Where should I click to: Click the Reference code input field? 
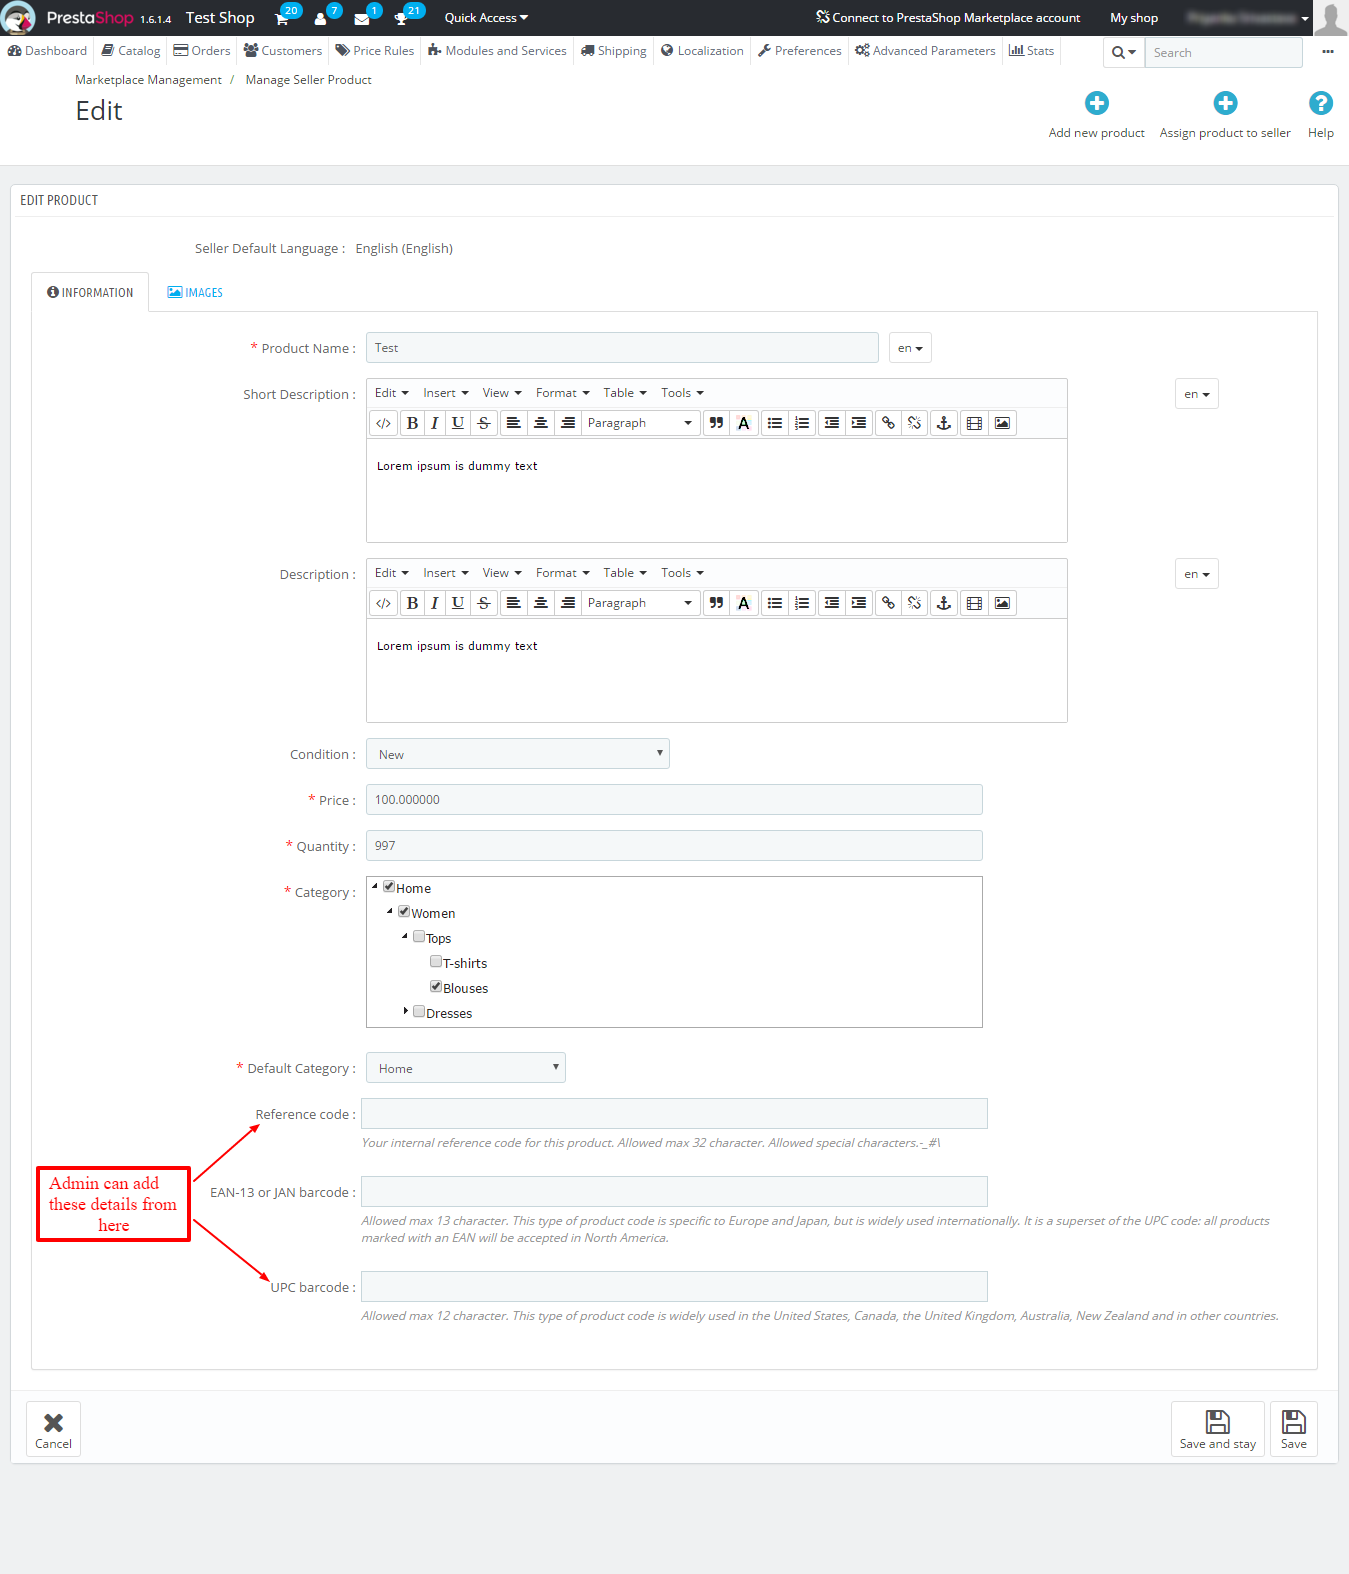pyautogui.click(x=674, y=1114)
